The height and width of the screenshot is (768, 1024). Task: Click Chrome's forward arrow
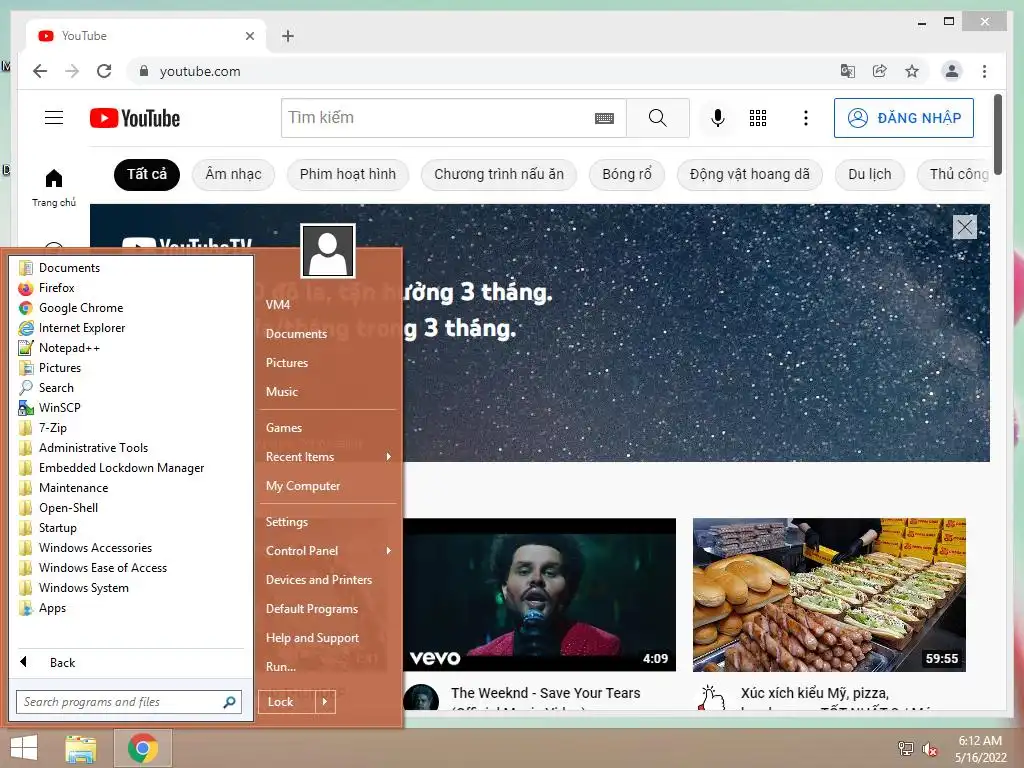coord(72,71)
